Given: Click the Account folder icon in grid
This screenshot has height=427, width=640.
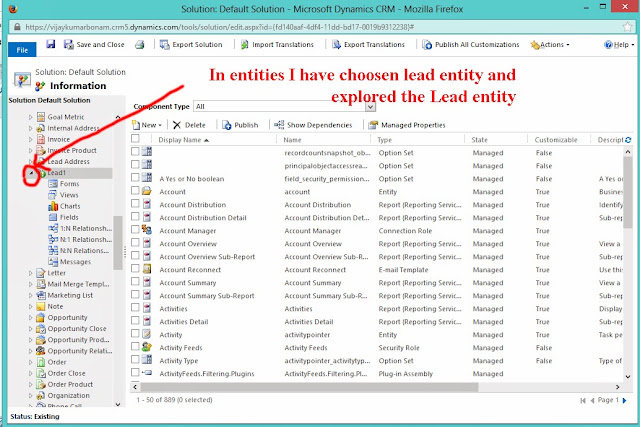Looking at the screenshot, I should [147, 191].
